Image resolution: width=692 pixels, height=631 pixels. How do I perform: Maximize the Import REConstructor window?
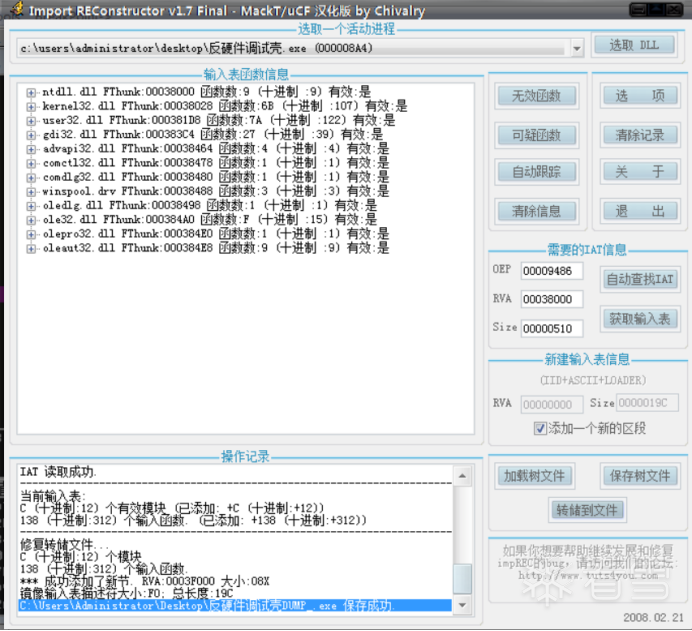pos(656,9)
